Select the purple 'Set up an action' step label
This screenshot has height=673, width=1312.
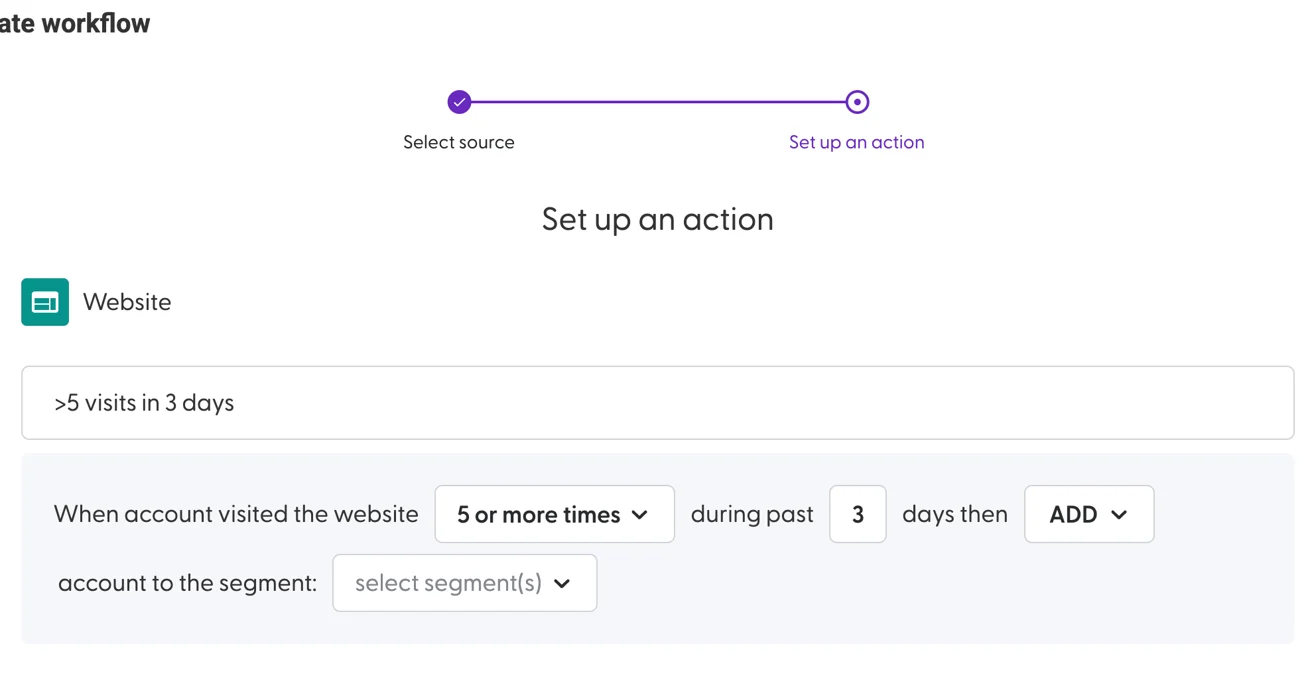[x=857, y=142]
